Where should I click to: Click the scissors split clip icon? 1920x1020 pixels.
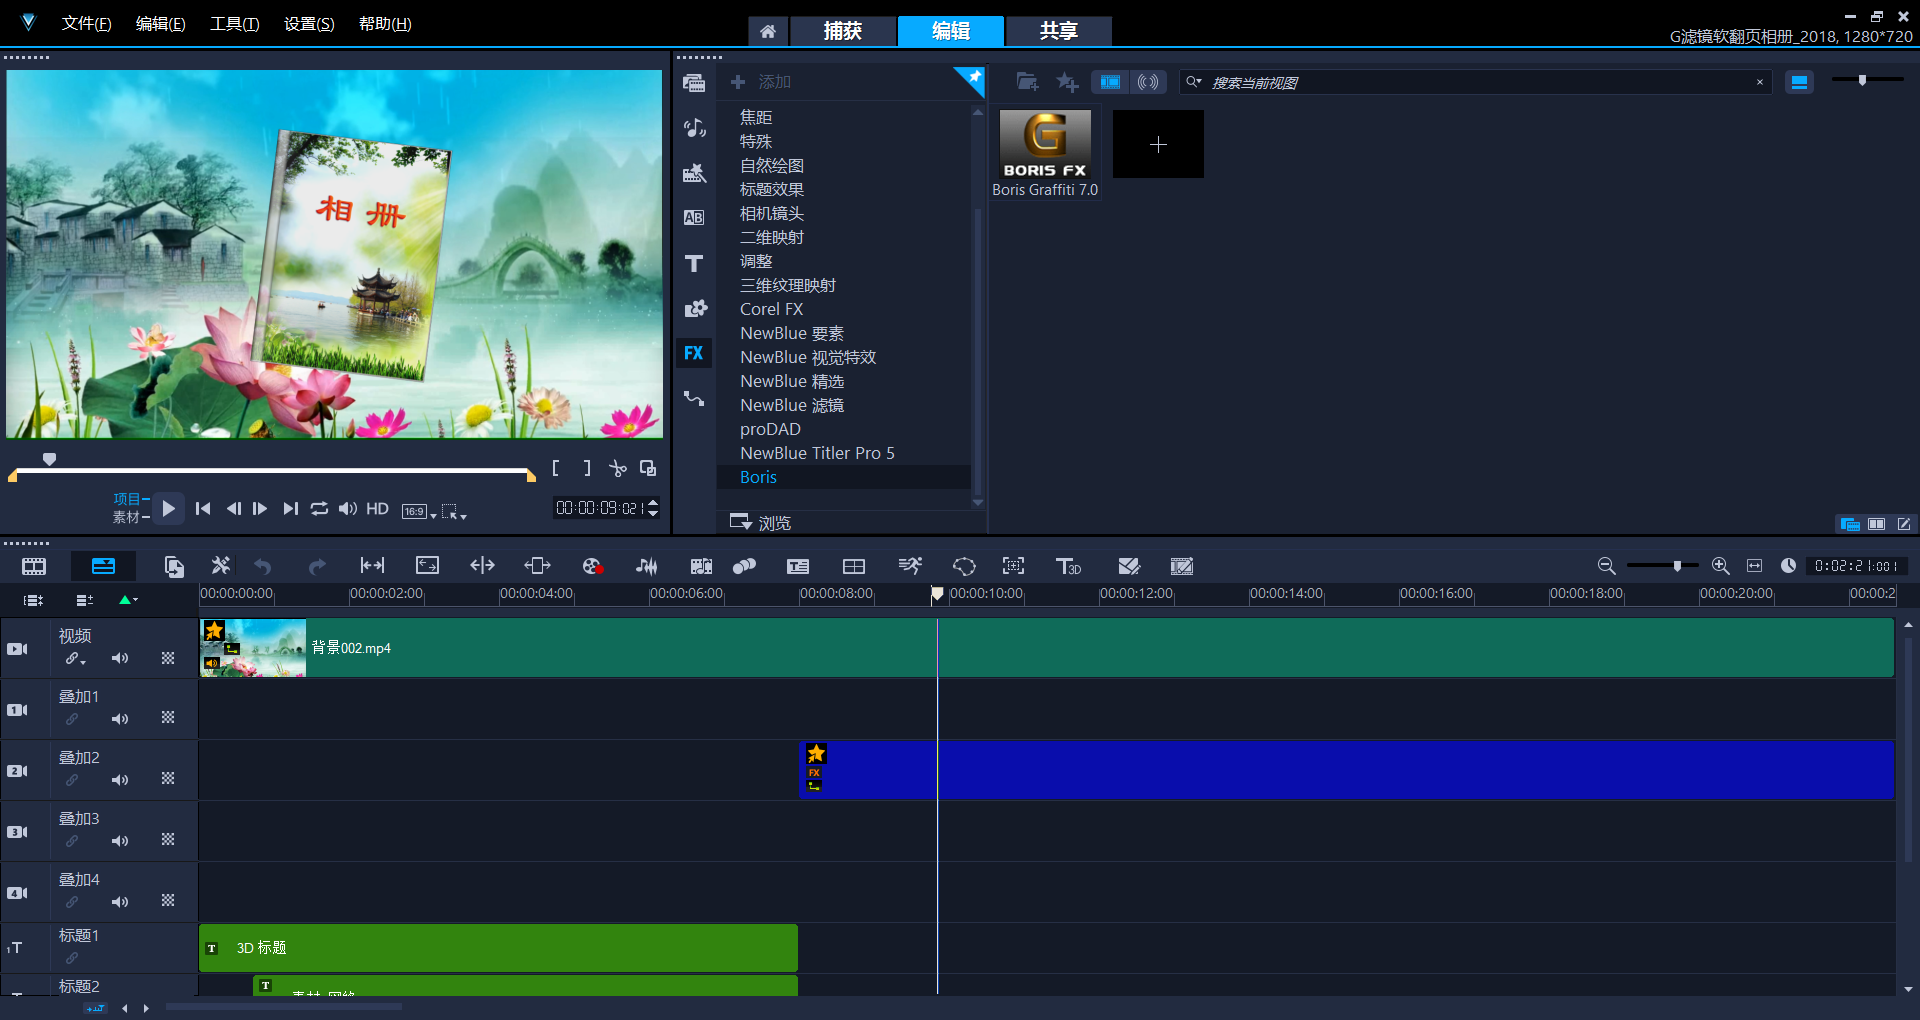[x=618, y=468]
